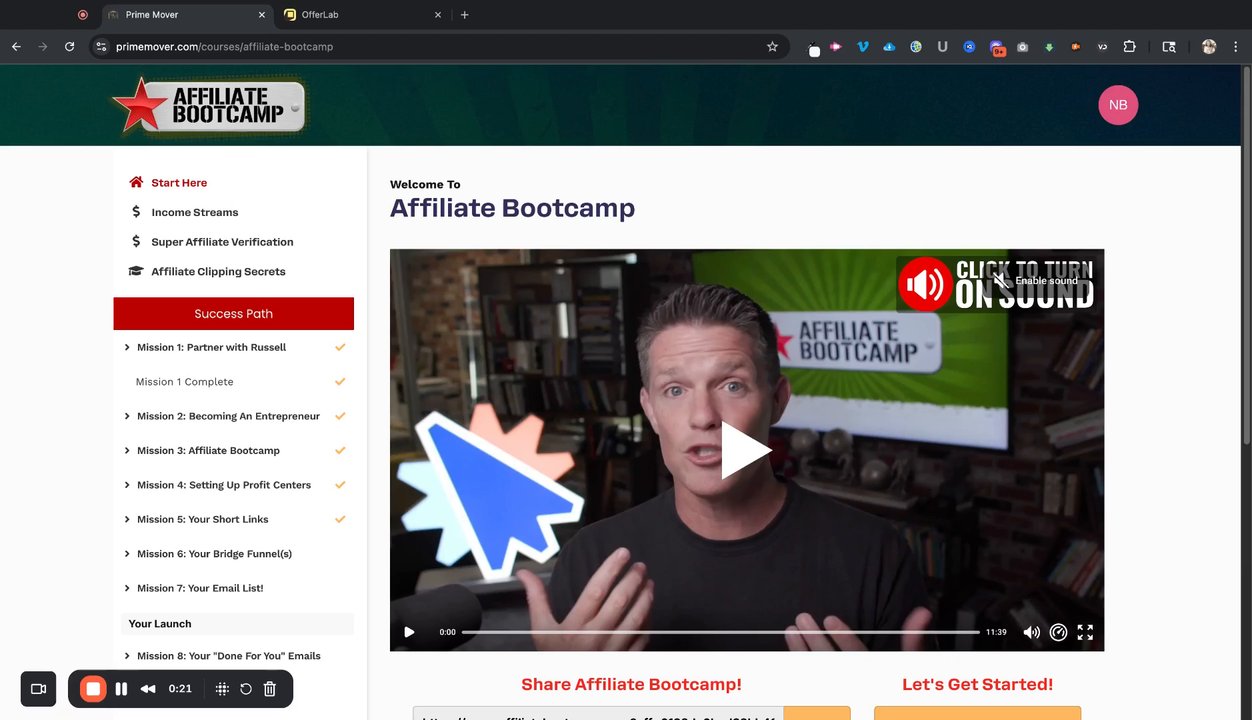Click the camera screenshot extension icon

point(1022,46)
